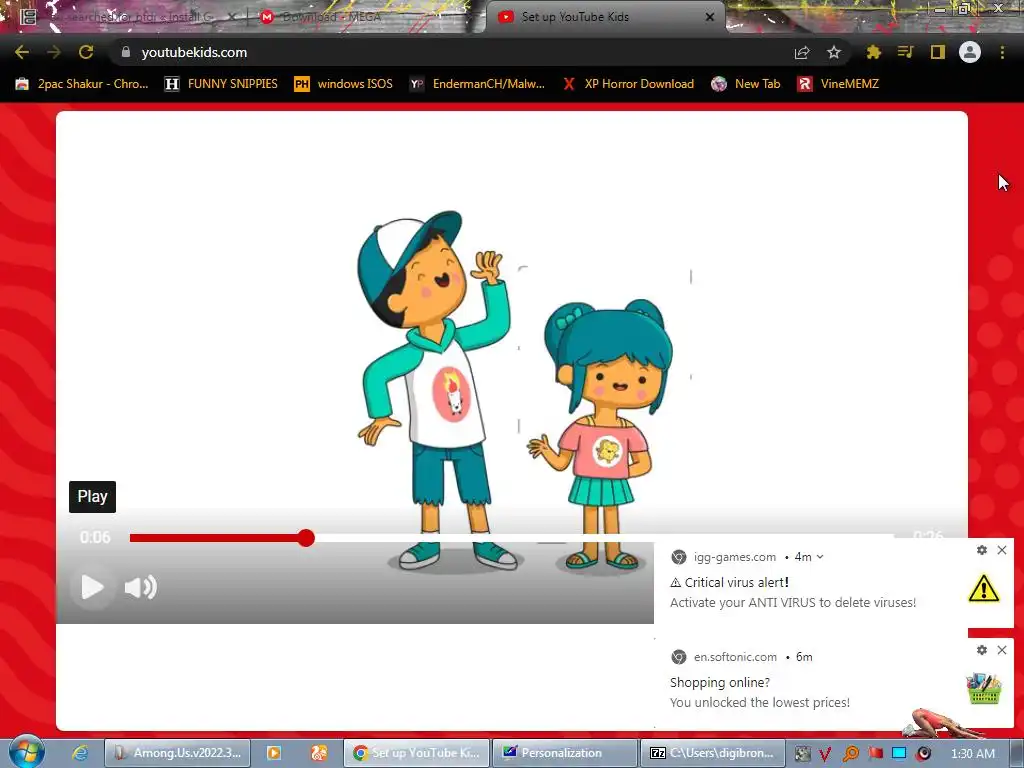Switch to the Personalization taskbar window
The image size is (1024, 768).
coord(564,753)
